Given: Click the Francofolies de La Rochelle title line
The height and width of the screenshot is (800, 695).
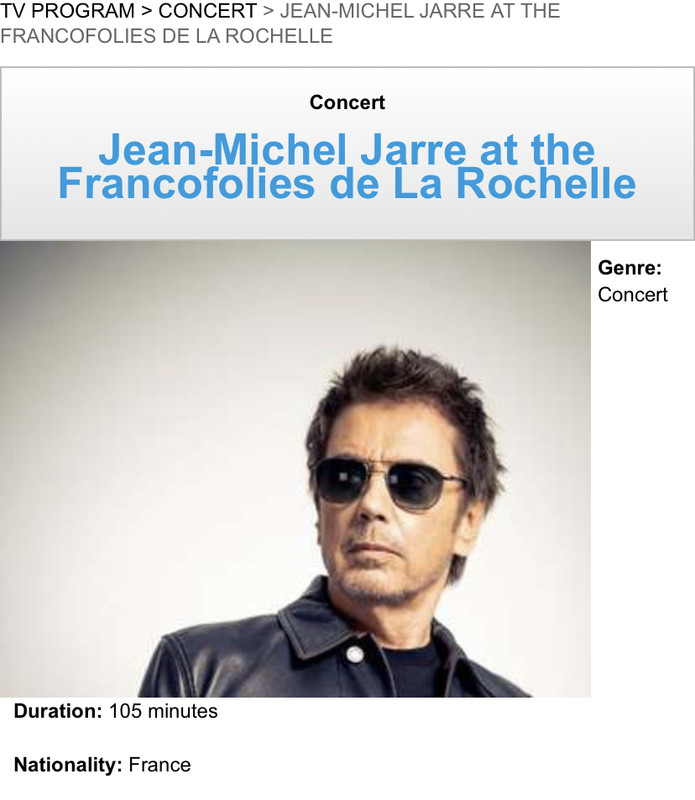Looking at the screenshot, I should pos(347,183).
